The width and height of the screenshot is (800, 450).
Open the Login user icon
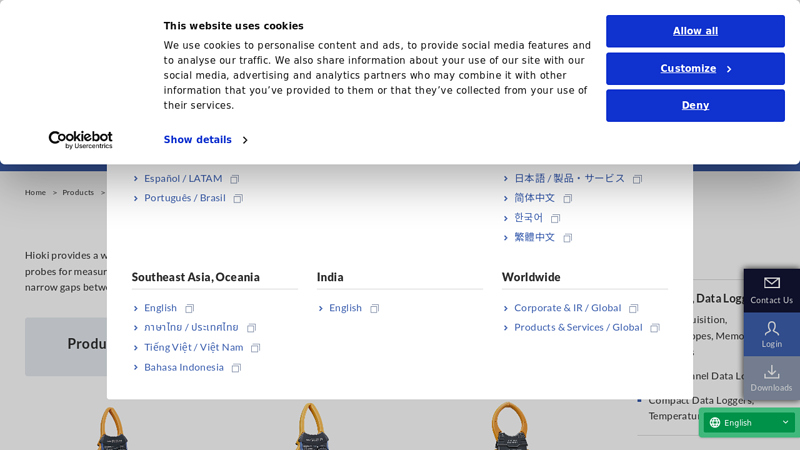[x=771, y=328]
